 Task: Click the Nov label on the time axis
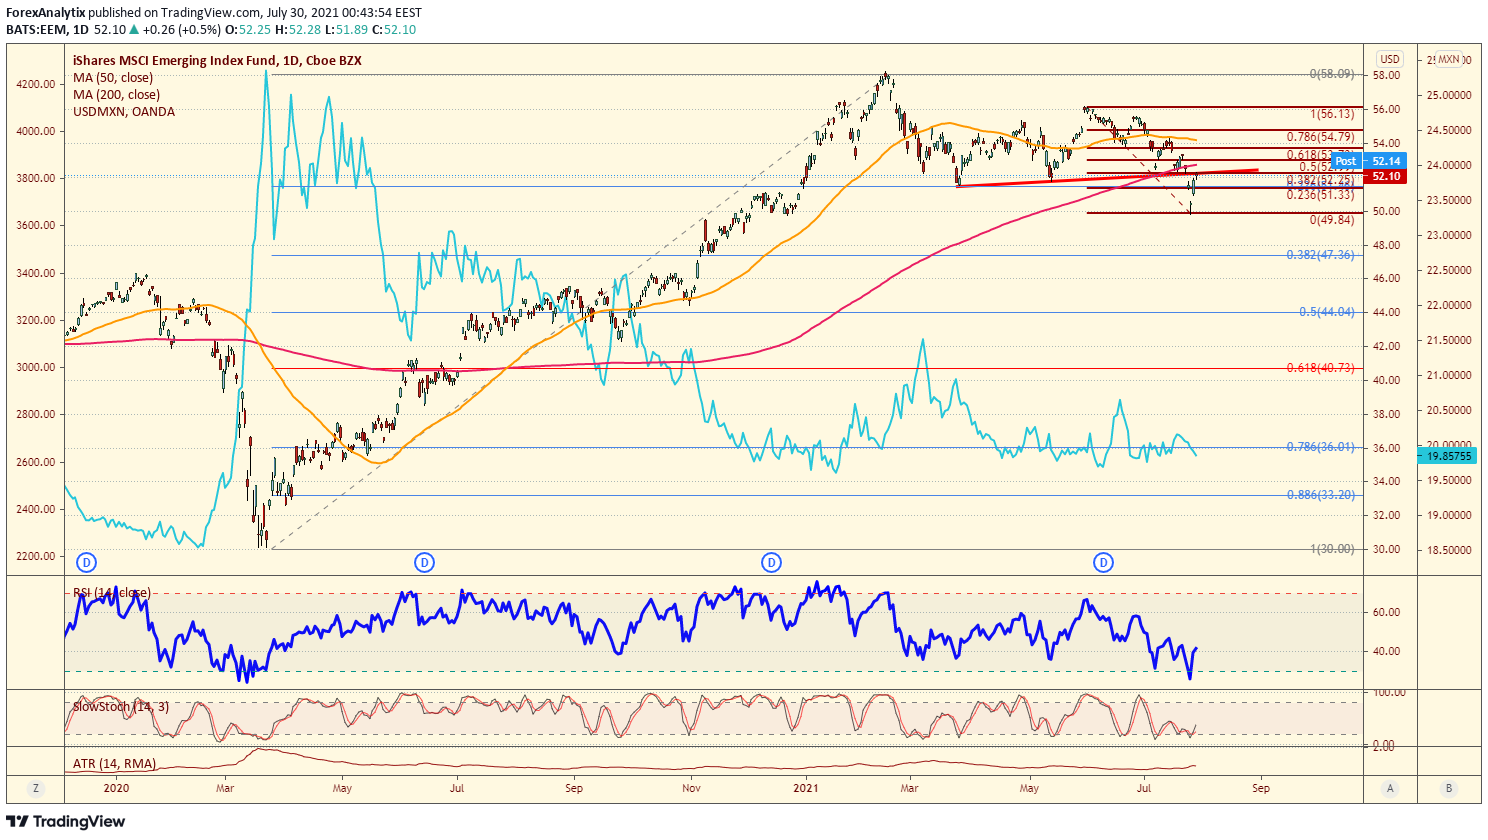tap(691, 788)
